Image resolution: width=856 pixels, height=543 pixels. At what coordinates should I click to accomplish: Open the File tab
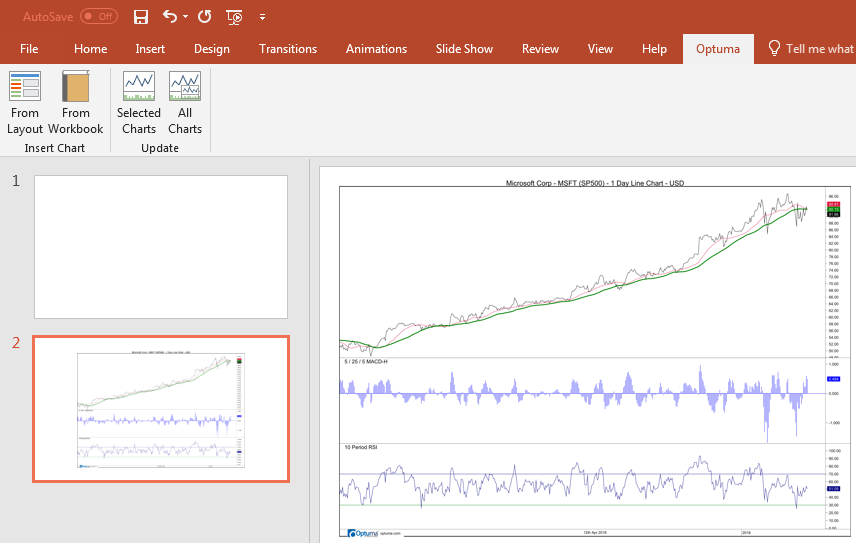[x=29, y=49]
